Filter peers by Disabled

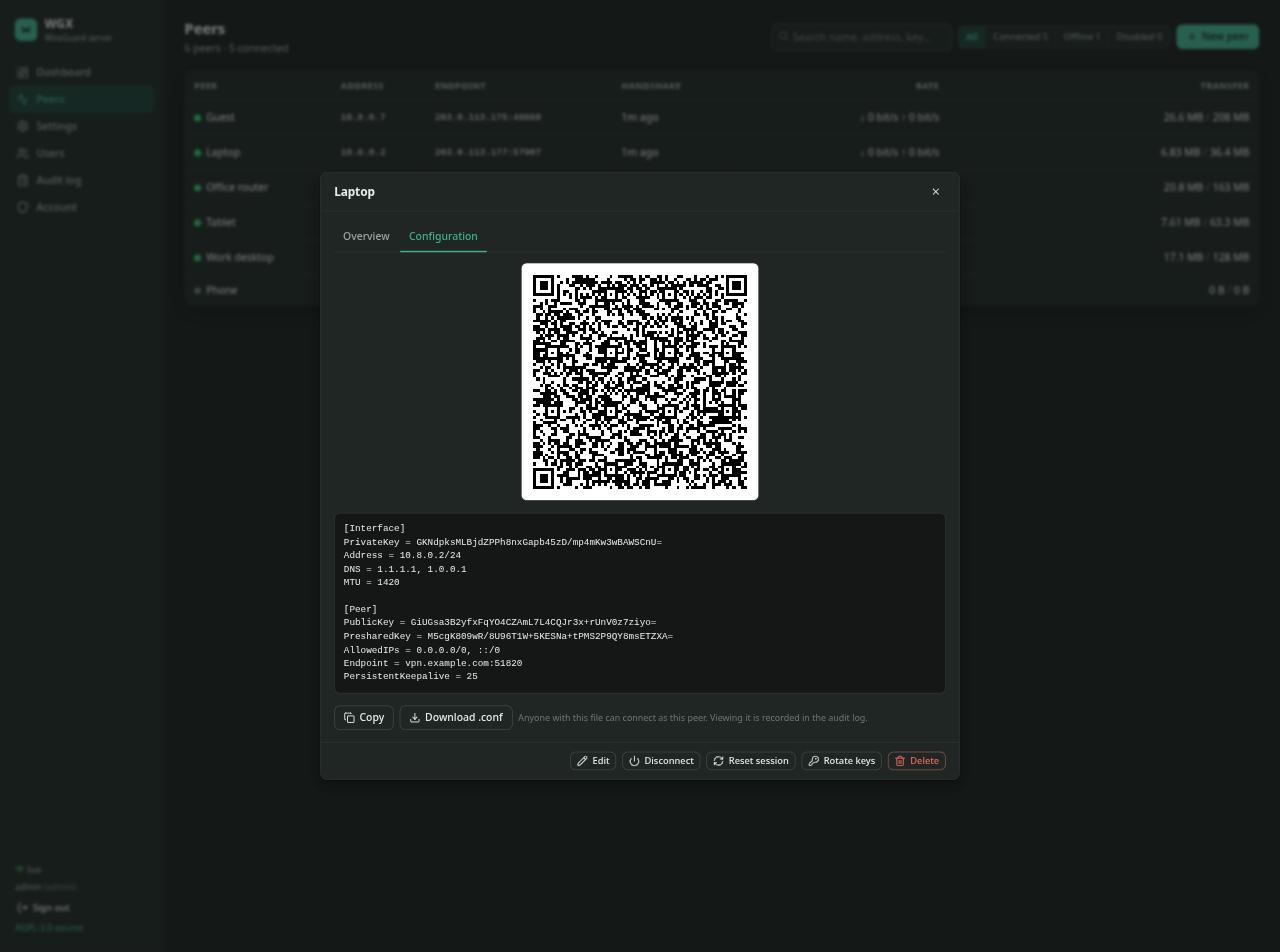tap(1139, 37)
